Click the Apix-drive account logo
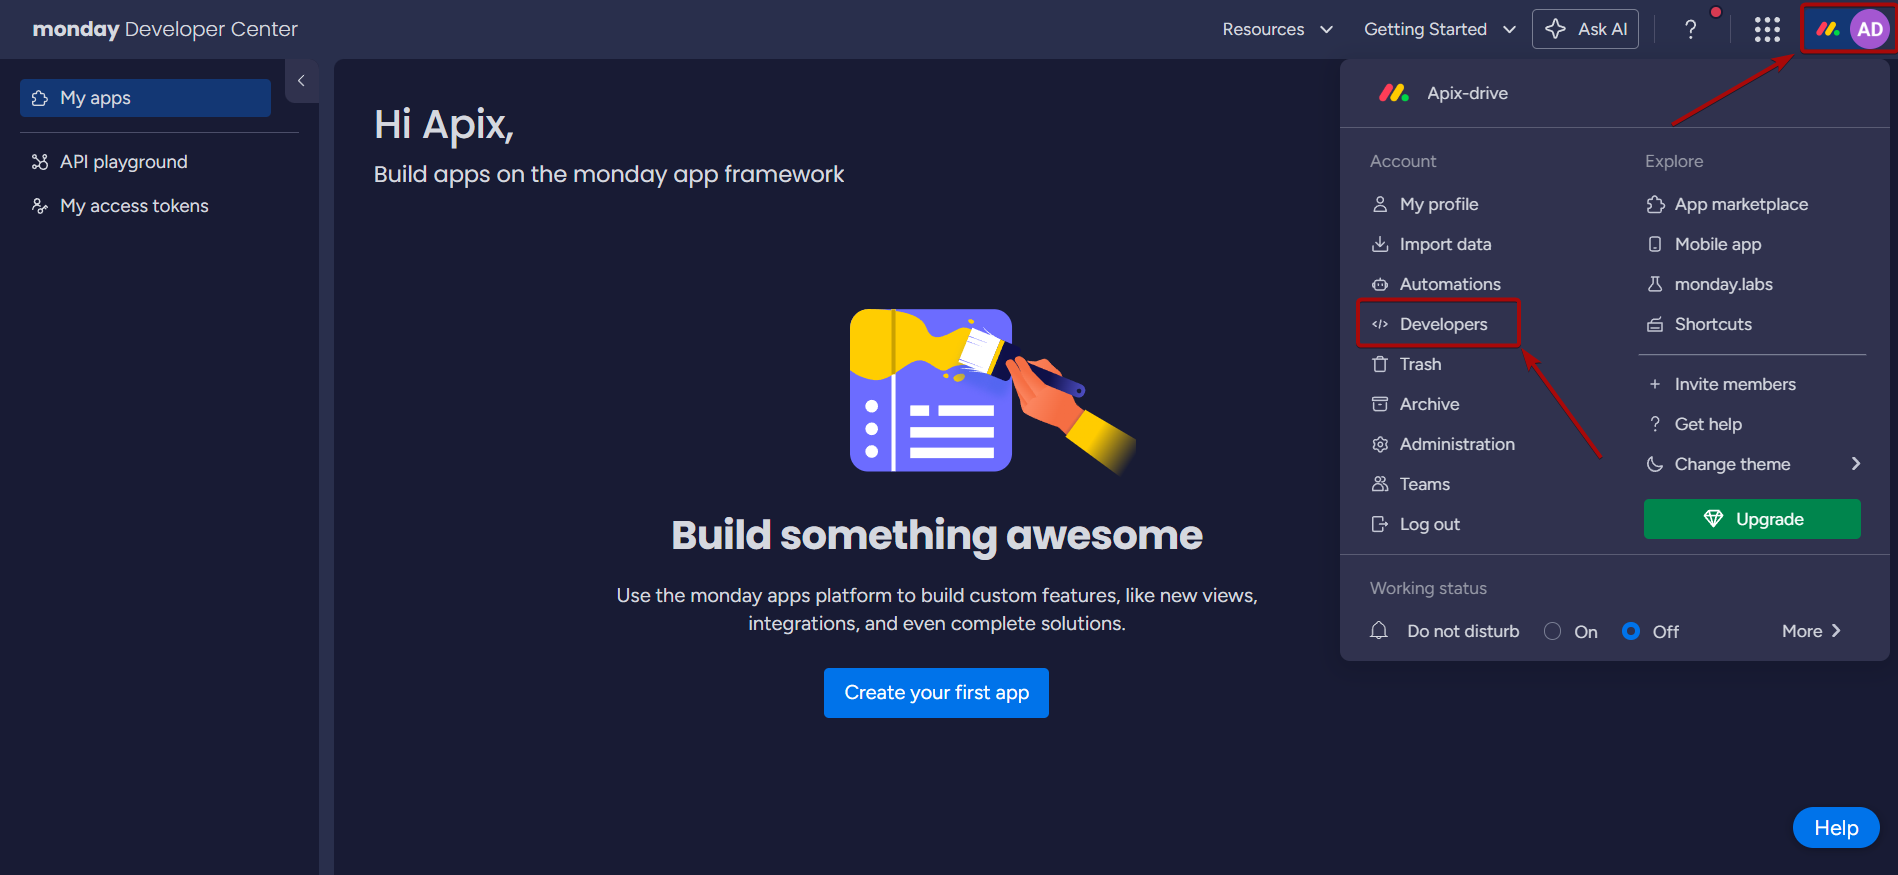 (1393, 93)
